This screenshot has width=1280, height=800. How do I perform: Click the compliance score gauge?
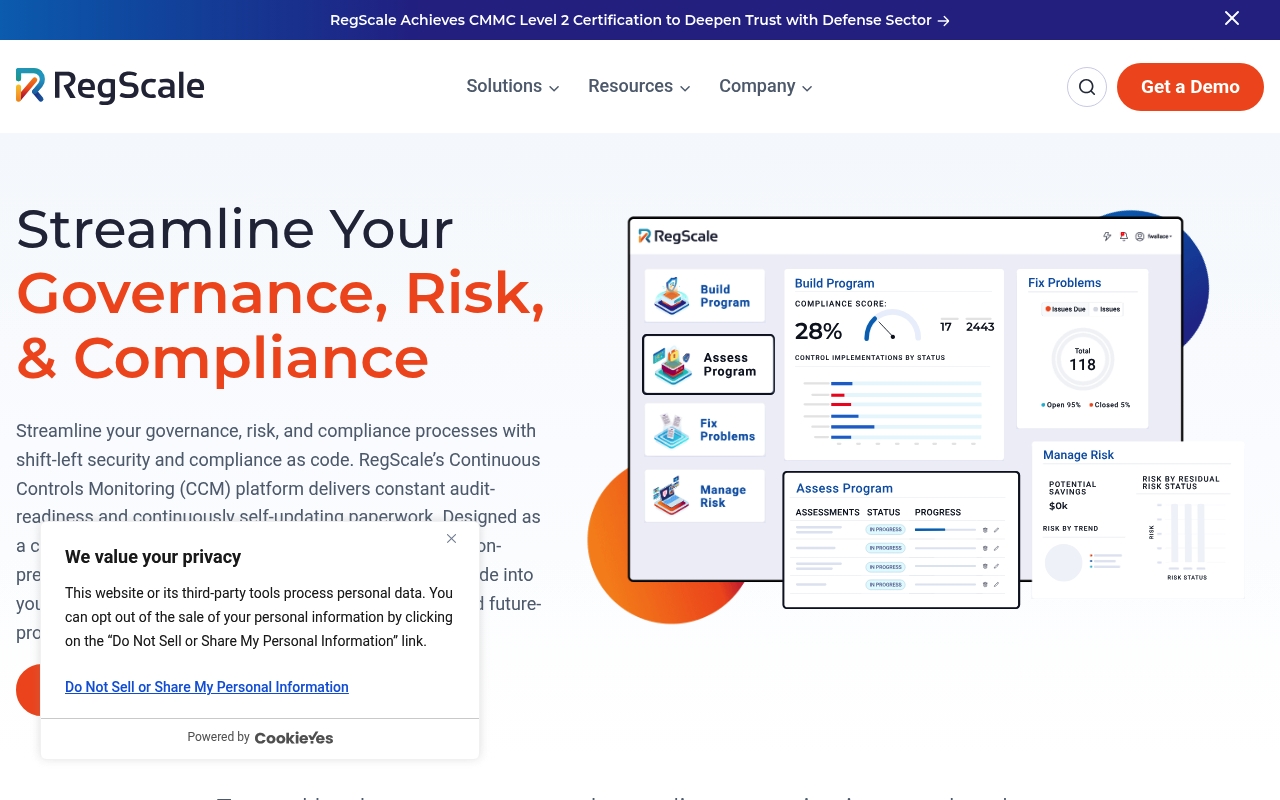(x=892, y=326)
